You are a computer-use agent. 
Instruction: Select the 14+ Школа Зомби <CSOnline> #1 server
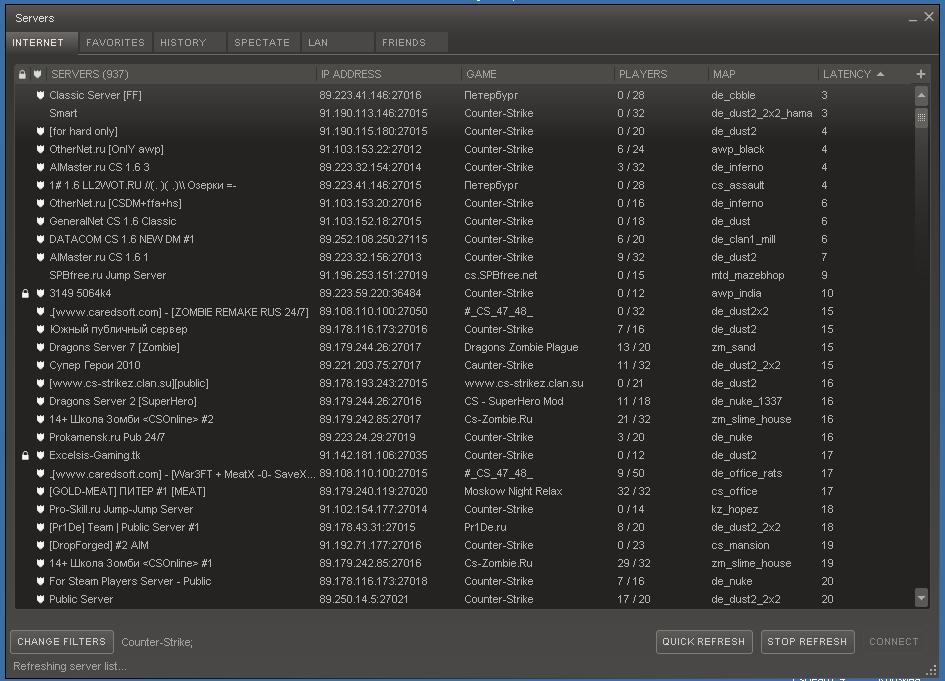click(x=464, y=563)
